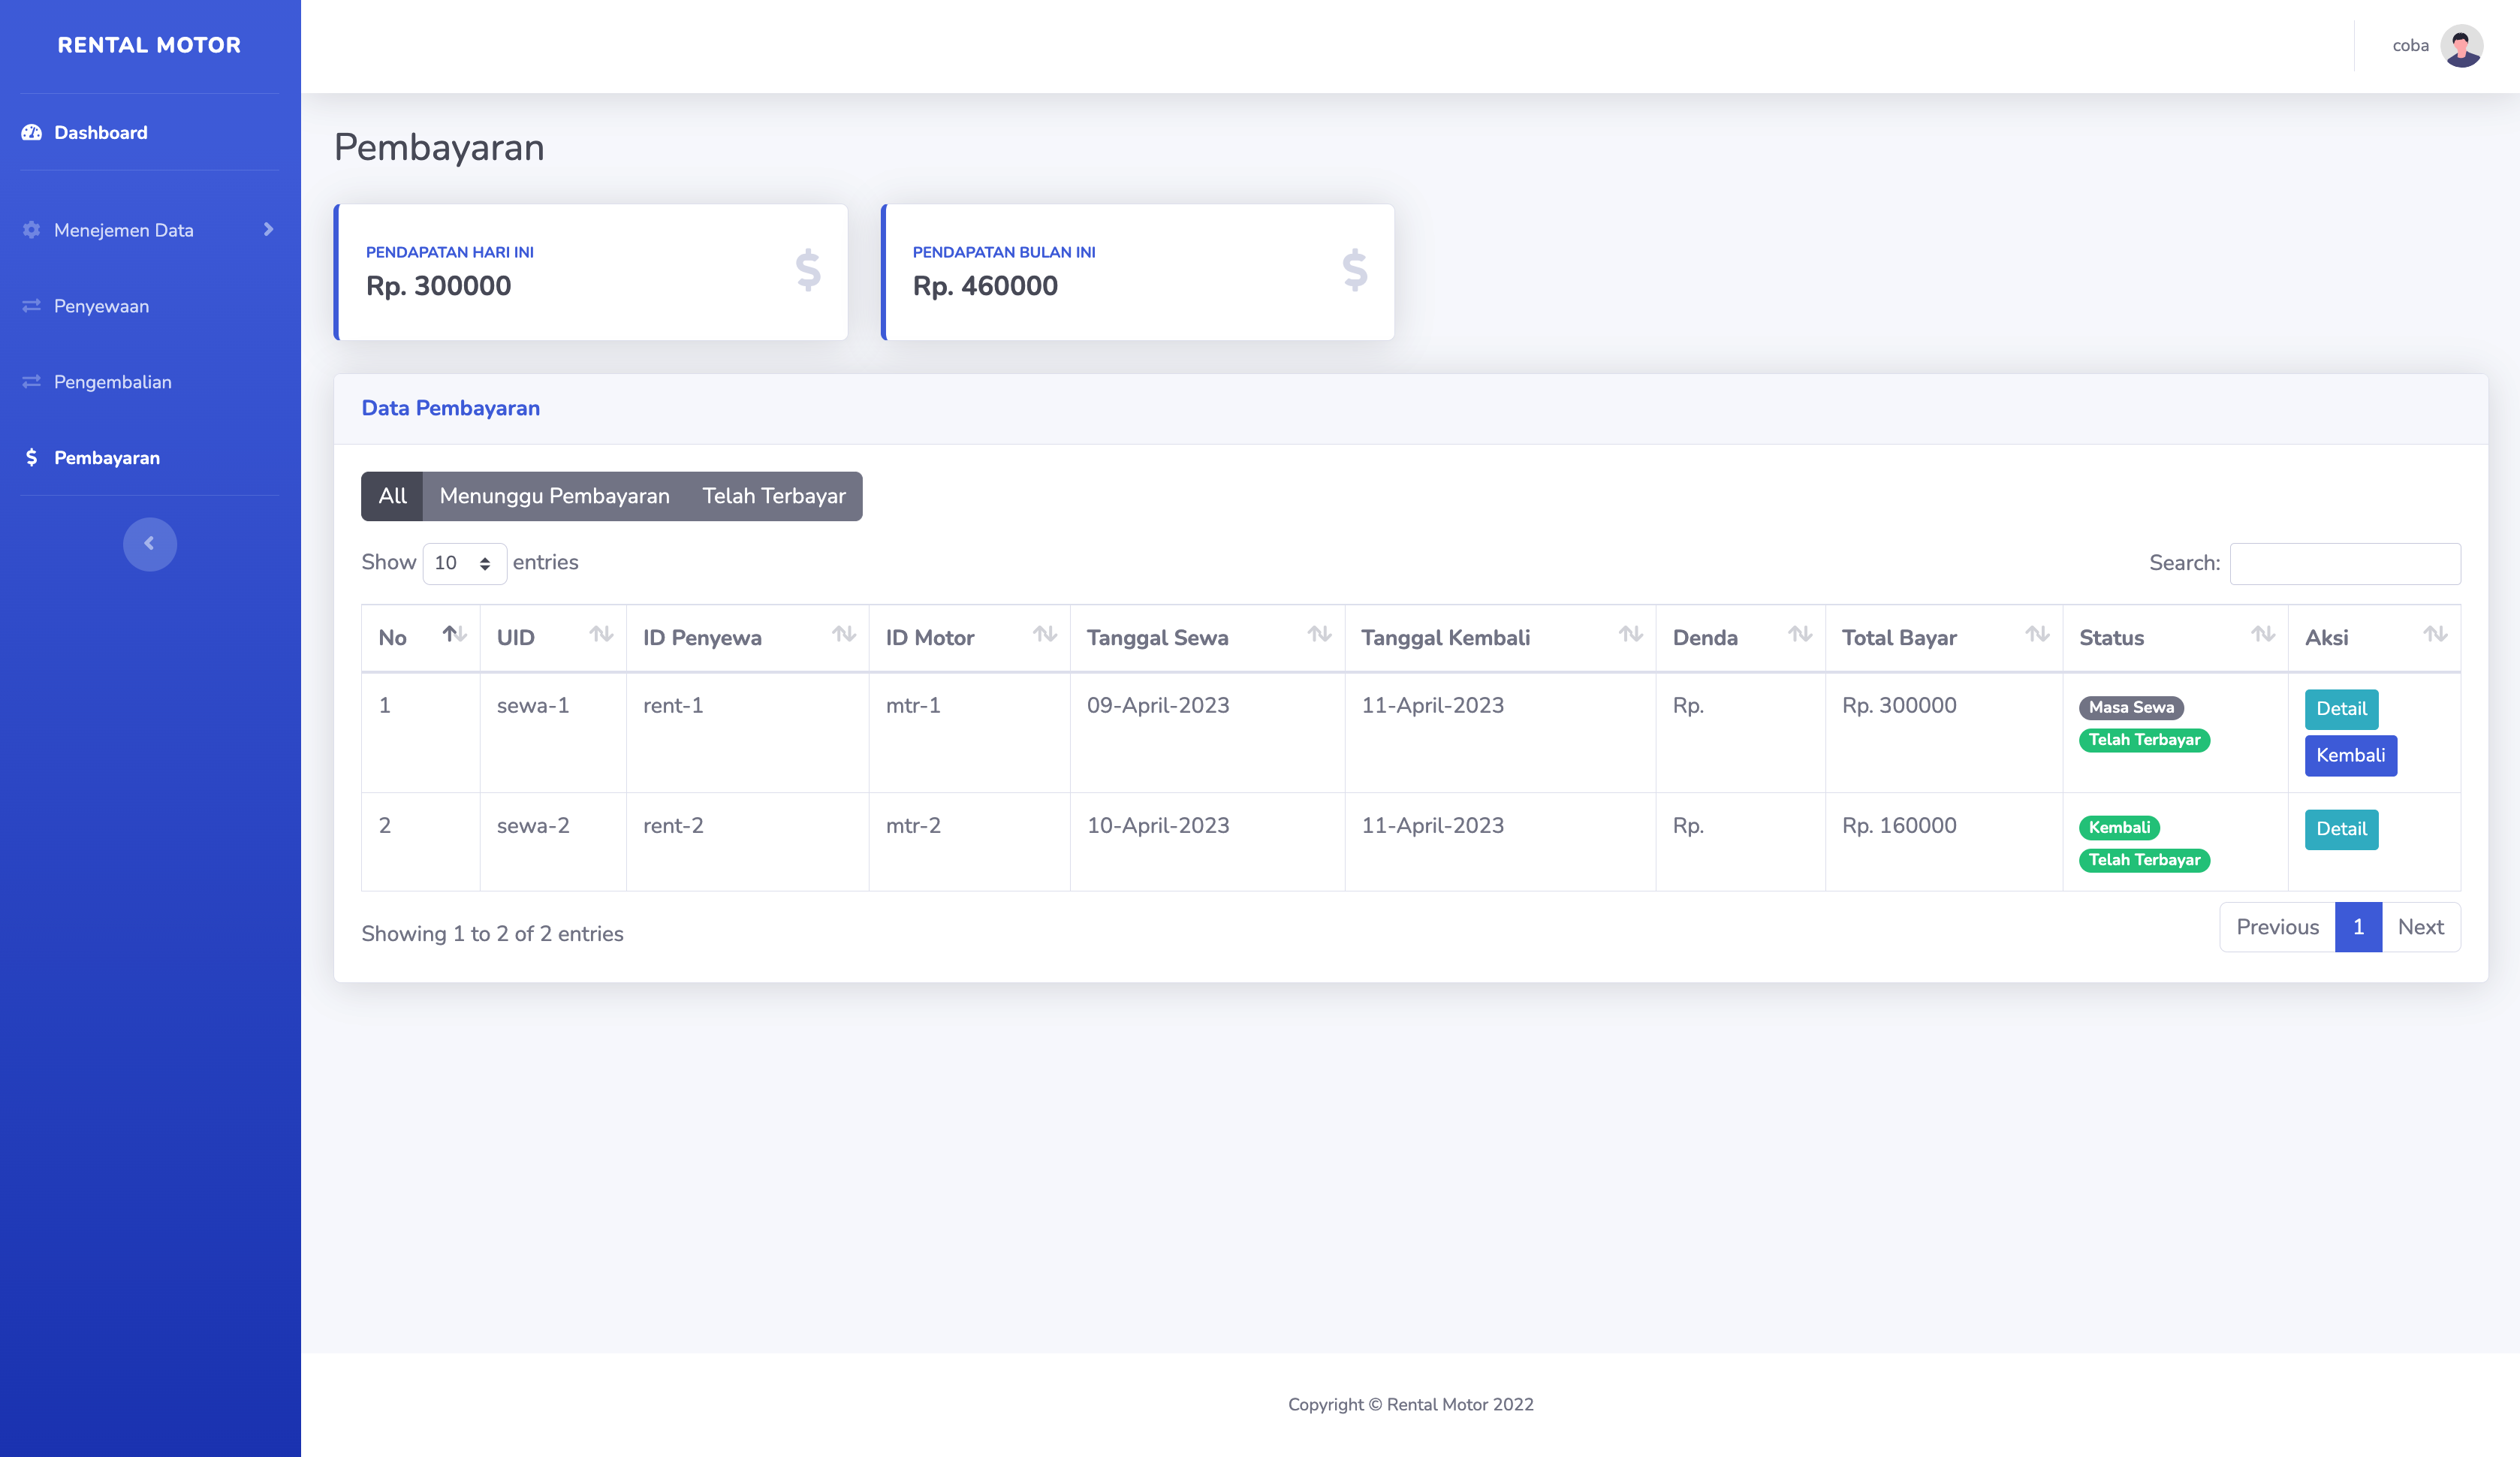Toggle sorting on the Status column
This screenshot has height=1457, width=2520.
click(2263, 634)
